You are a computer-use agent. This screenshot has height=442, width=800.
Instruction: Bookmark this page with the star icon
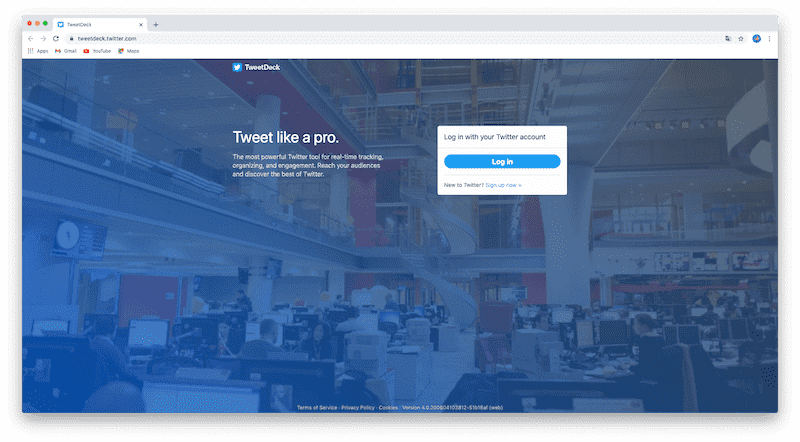pos(741,38)
